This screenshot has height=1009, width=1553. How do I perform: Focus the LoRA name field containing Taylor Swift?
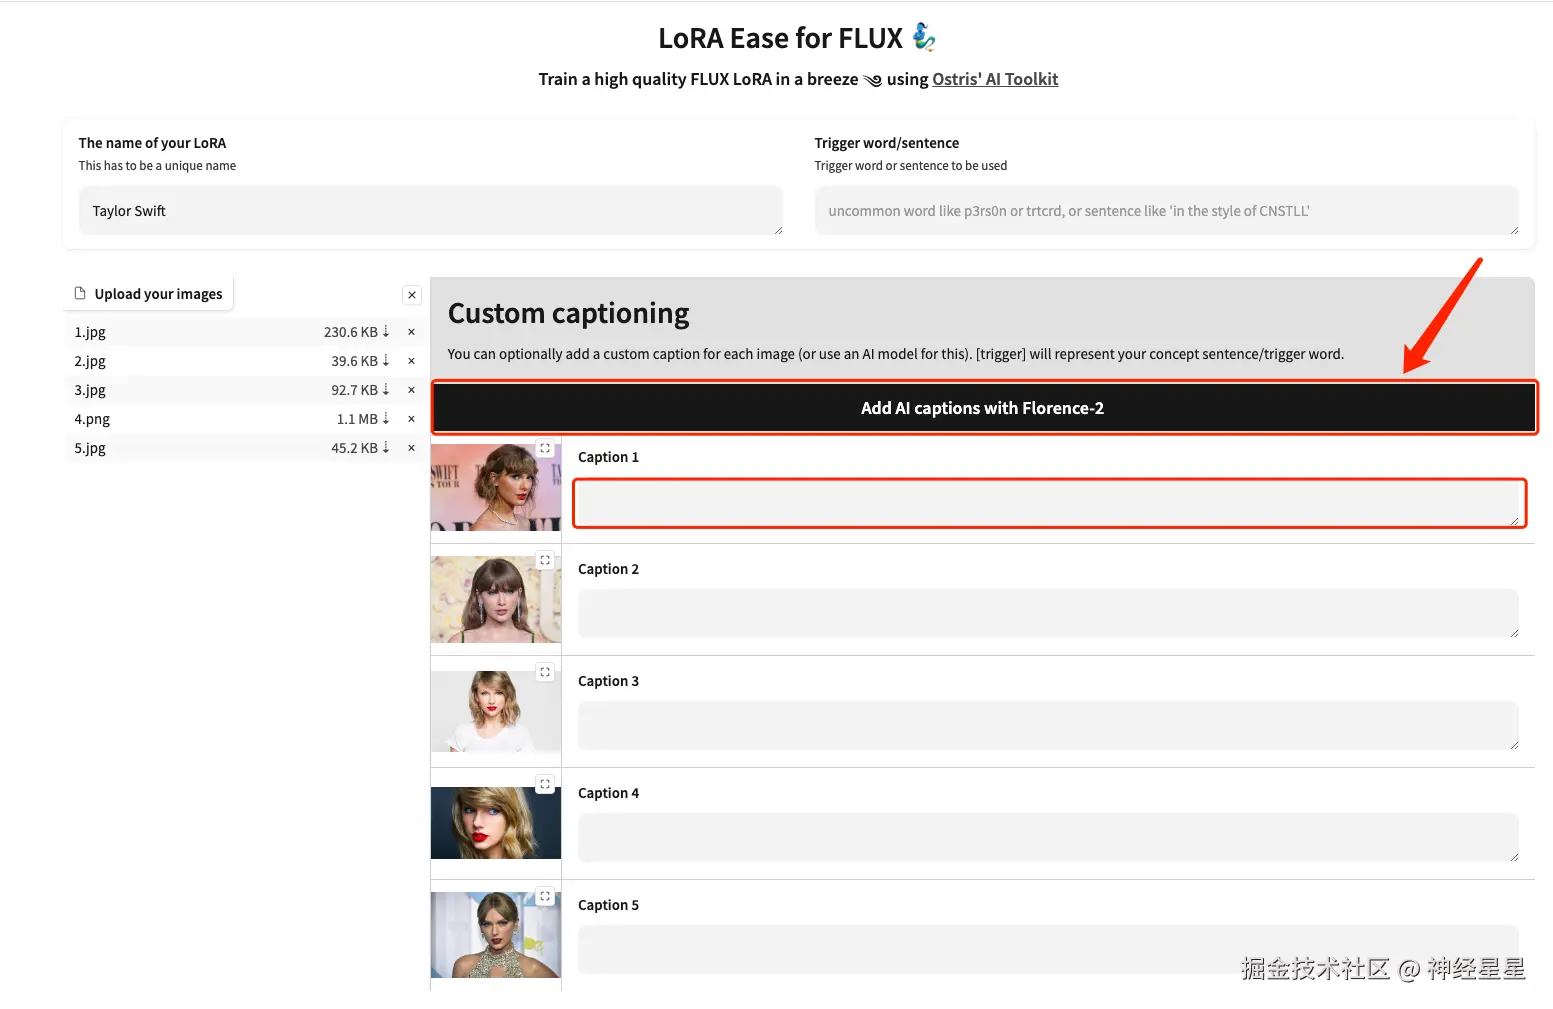(430, 211)
